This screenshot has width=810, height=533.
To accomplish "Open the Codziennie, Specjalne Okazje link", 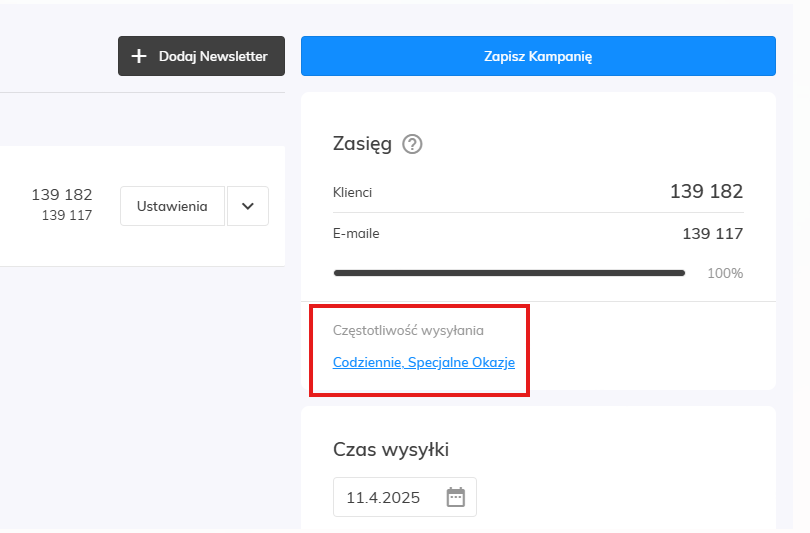I will coord(424,363).
